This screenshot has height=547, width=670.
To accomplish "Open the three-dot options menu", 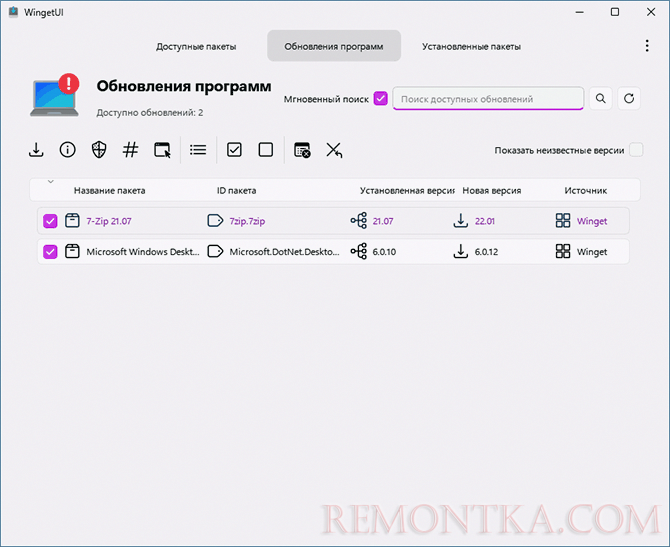I will click(x=647, y=46).
